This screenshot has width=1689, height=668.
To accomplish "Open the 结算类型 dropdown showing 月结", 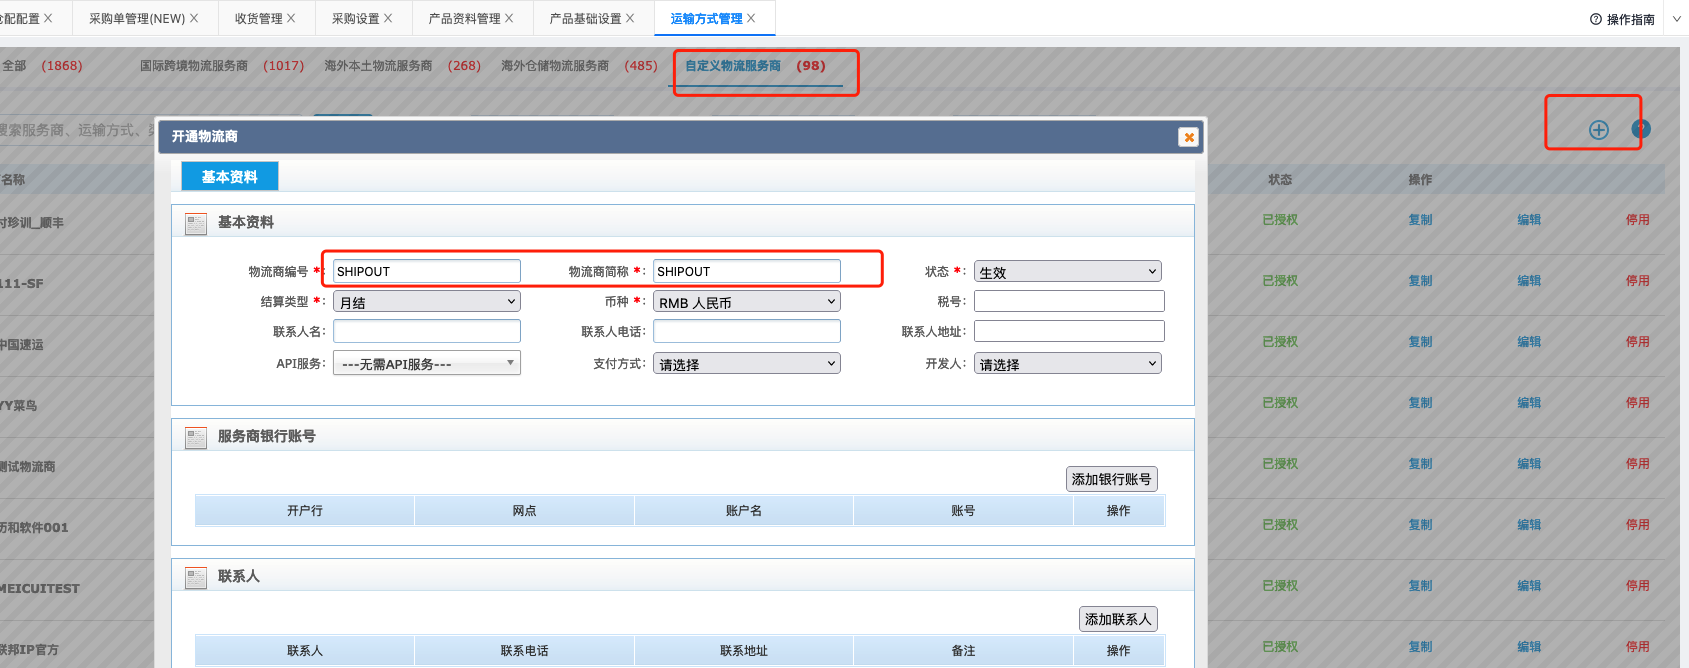I will click(427, 302).
